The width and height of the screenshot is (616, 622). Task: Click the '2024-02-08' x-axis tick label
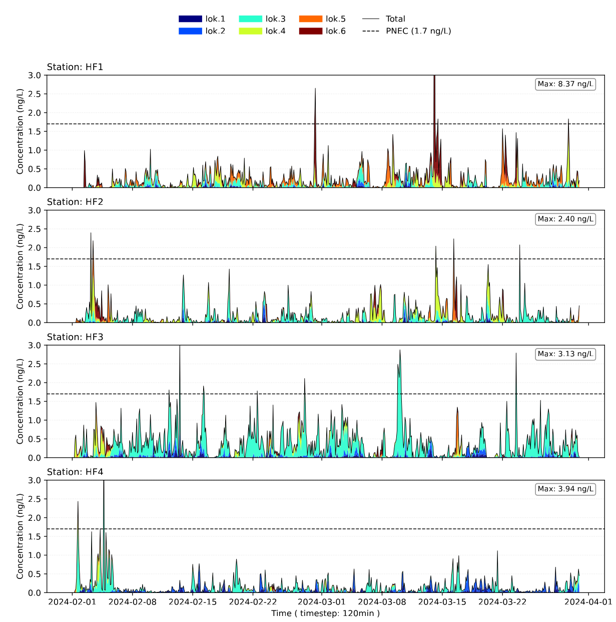[x=132, y=602]
